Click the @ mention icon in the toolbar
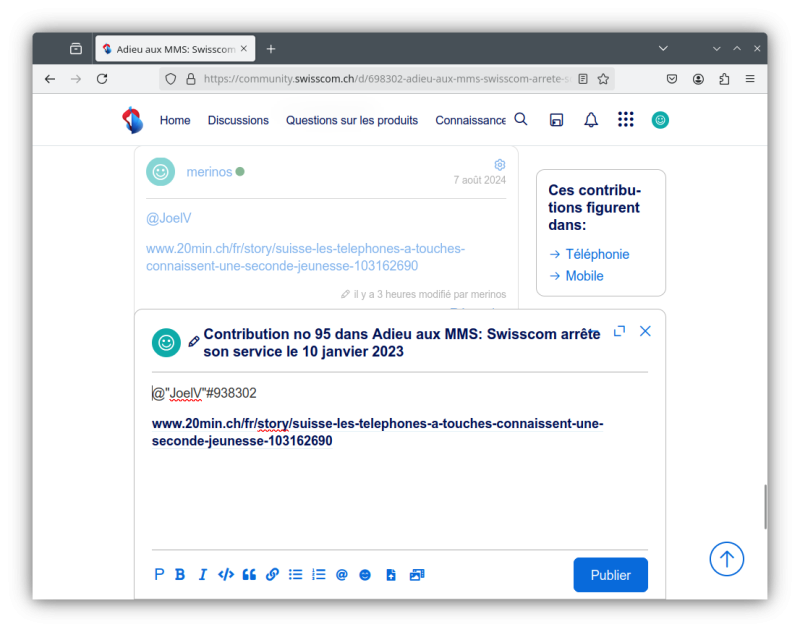Viewport: 800px width, 632px height. pos(342,575)
